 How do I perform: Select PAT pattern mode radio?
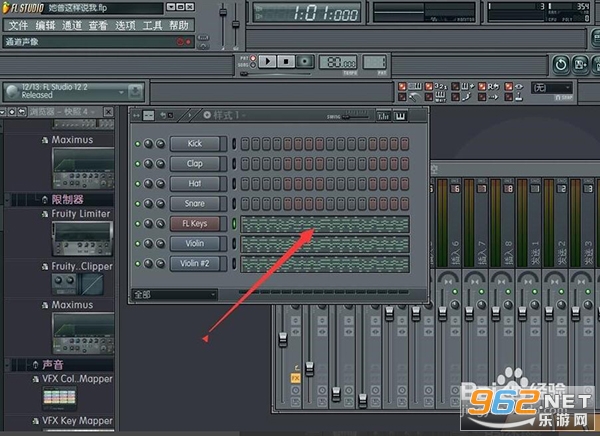point(253,58)
